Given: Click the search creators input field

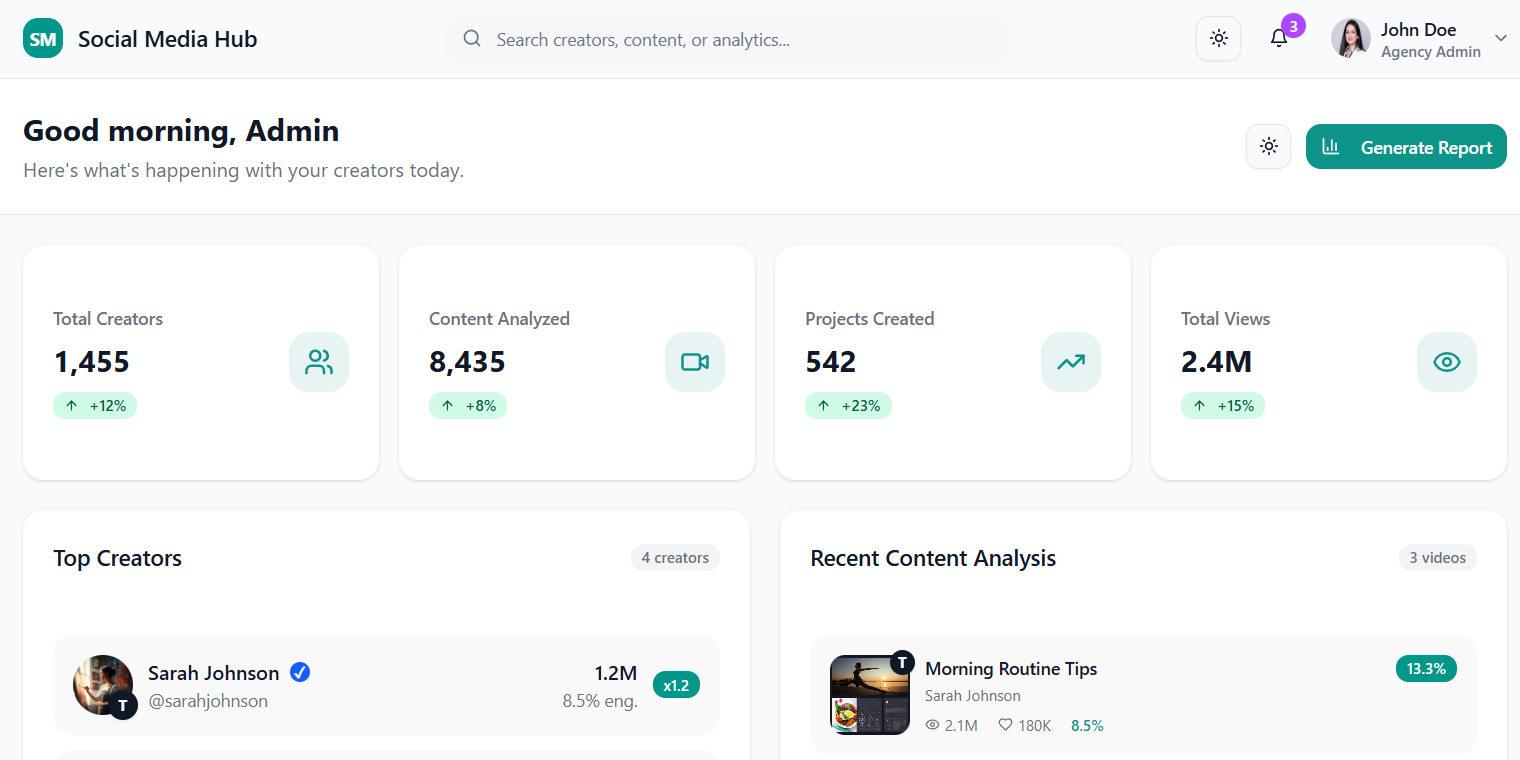Looking at the screenshot, I should 726,39.
